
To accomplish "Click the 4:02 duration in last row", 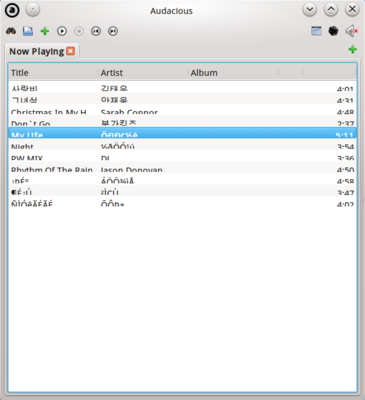I will (x=345, y=203).
